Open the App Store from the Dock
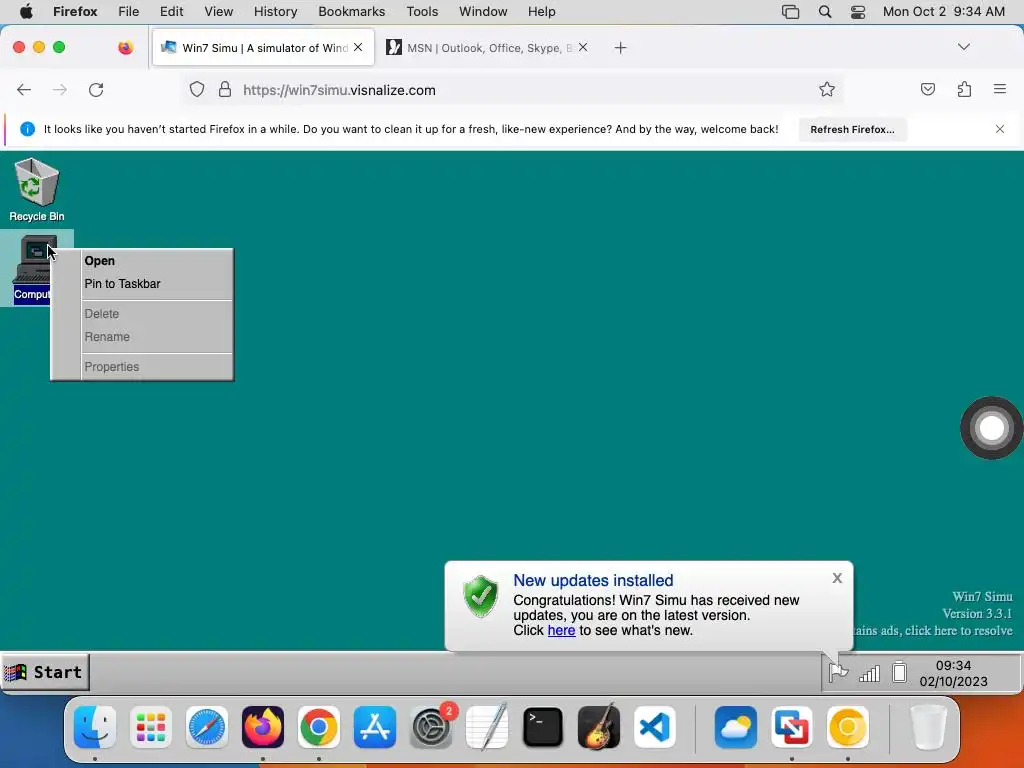The width and height of the screenshot is (1024, 768). pos(375,727)
